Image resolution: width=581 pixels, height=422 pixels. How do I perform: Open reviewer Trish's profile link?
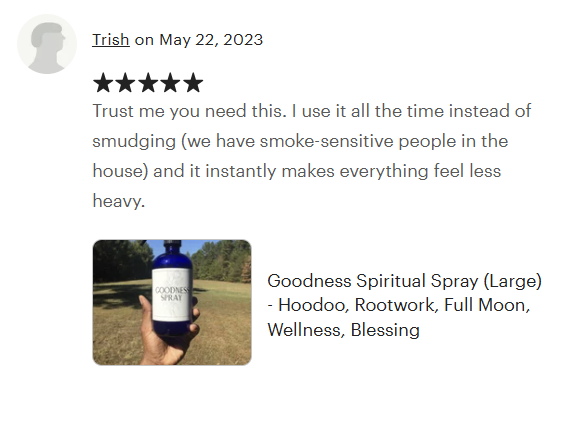point(111,40)
